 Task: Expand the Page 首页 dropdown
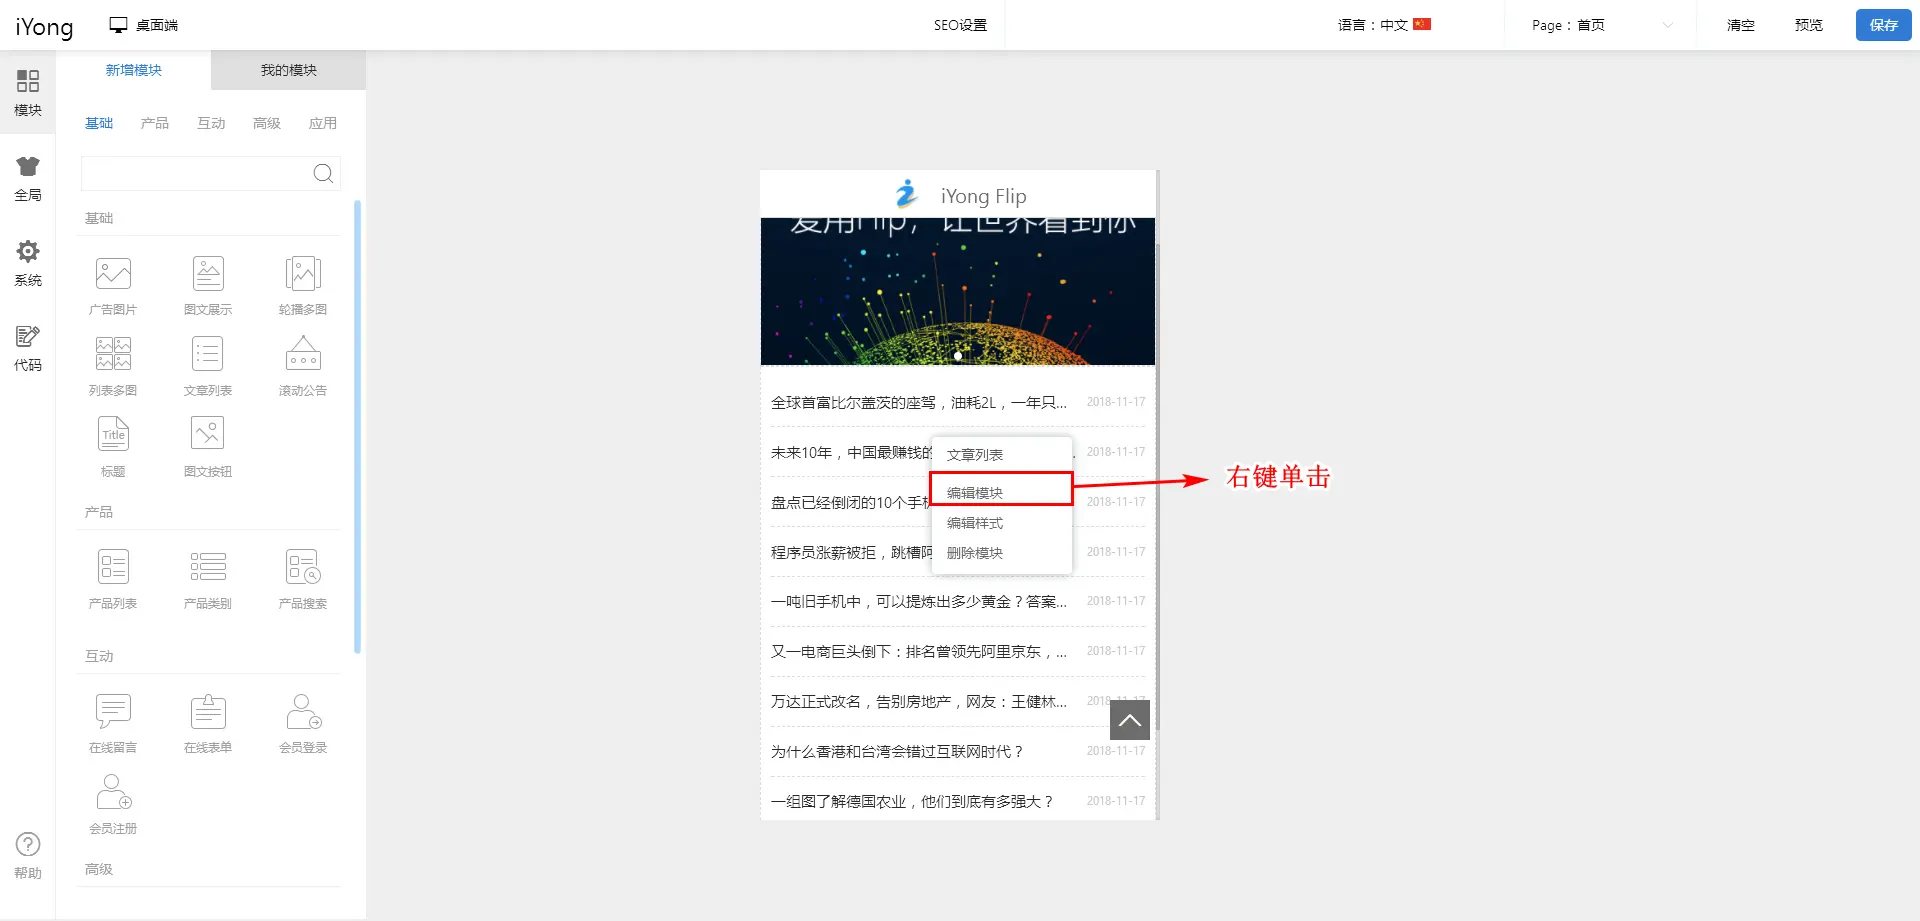pyautogui.click(x=1600, y=25)
